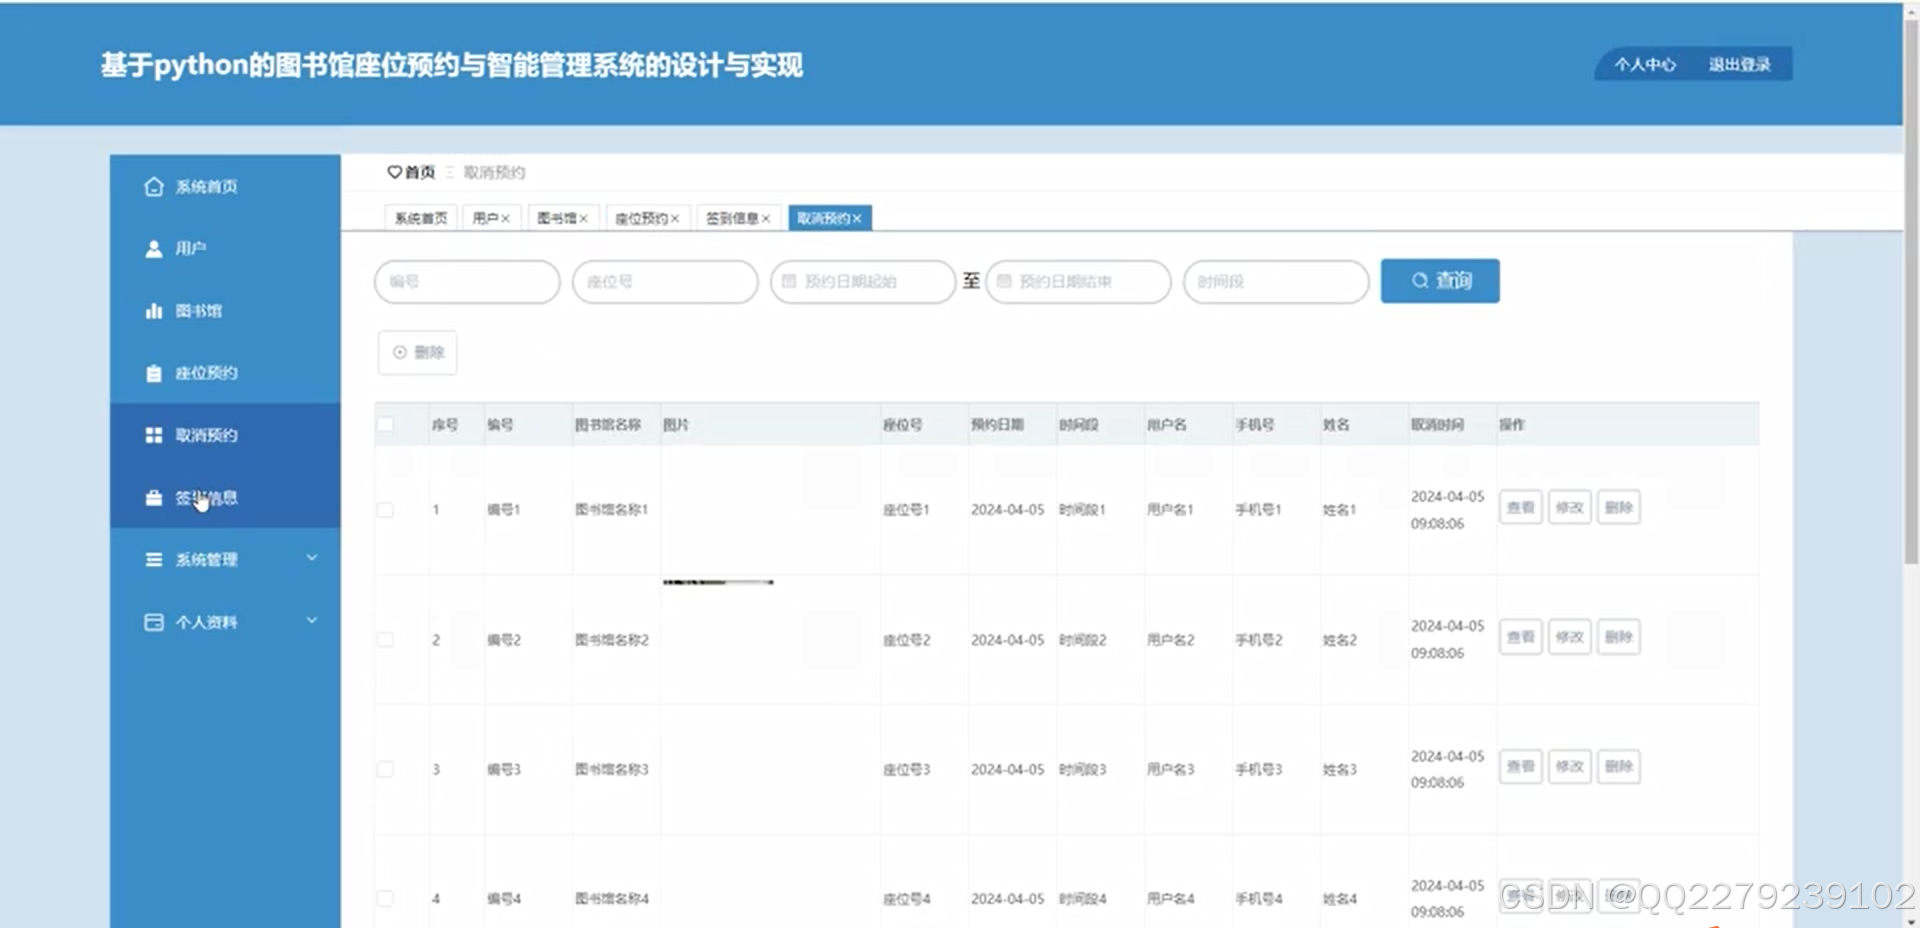Check the checkbox for row 编号4
This screenshot has width=1920, height=928.
pos(385,898)
